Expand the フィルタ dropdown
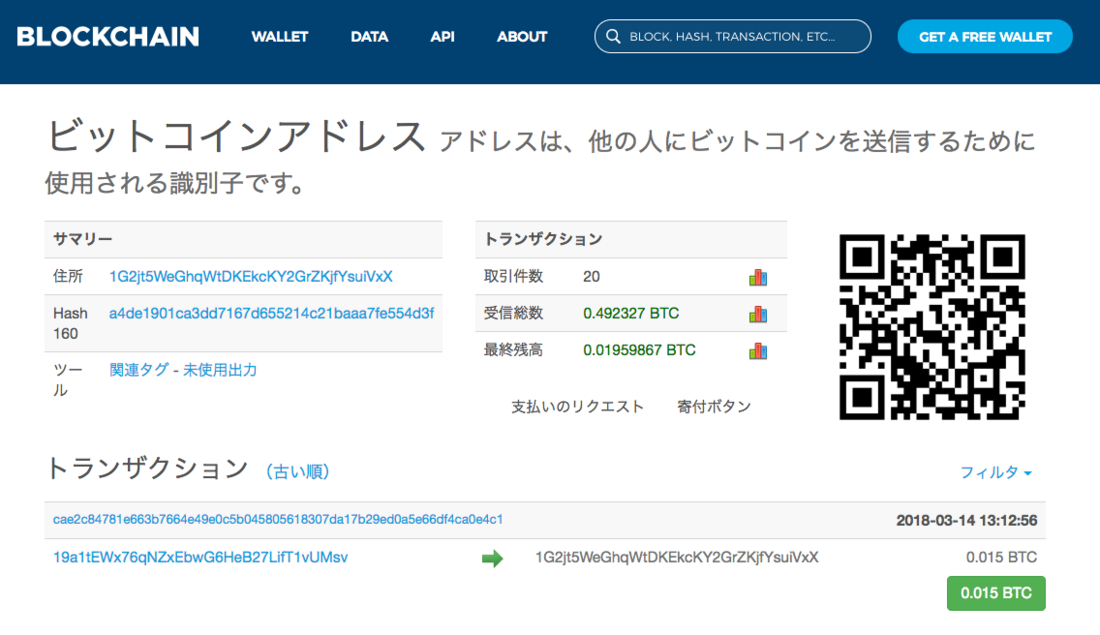1100x635 pixels. point(995,472)
